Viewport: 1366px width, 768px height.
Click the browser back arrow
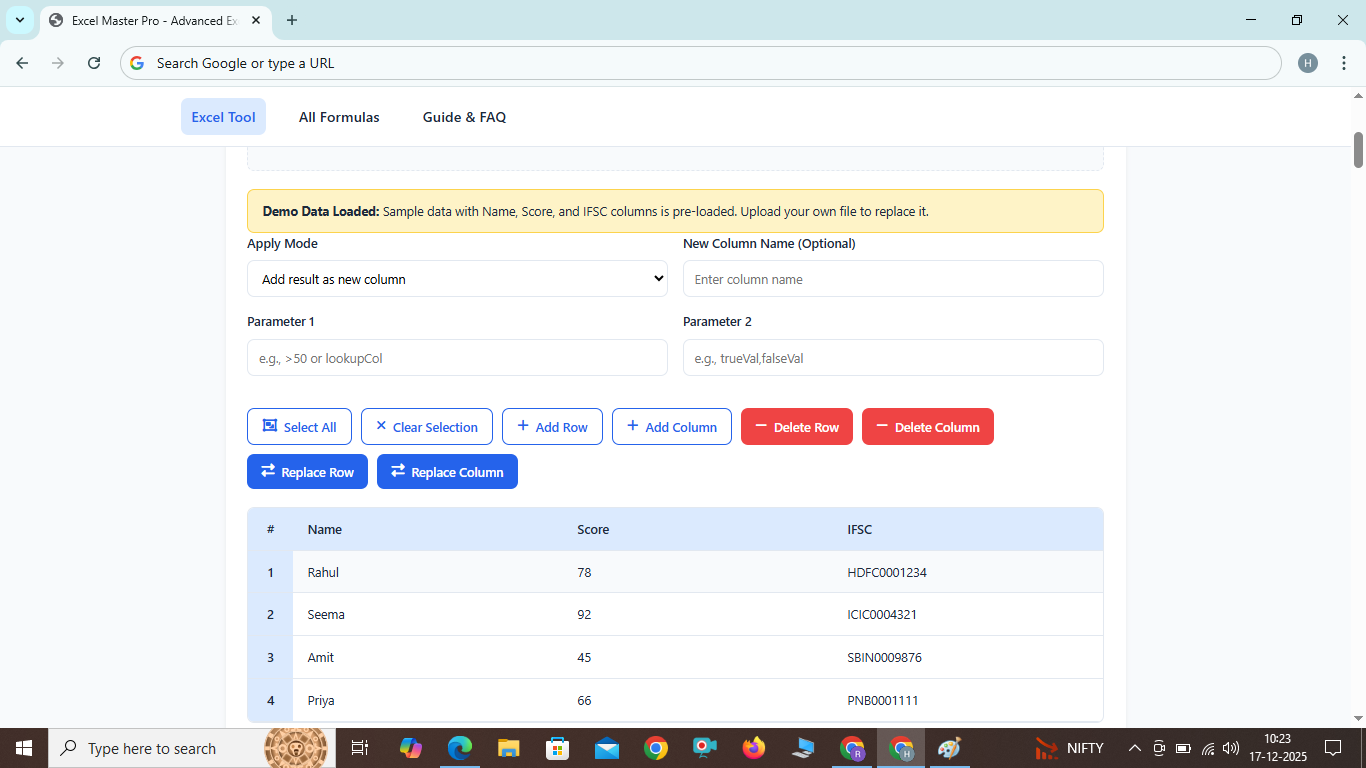(22, 62)
